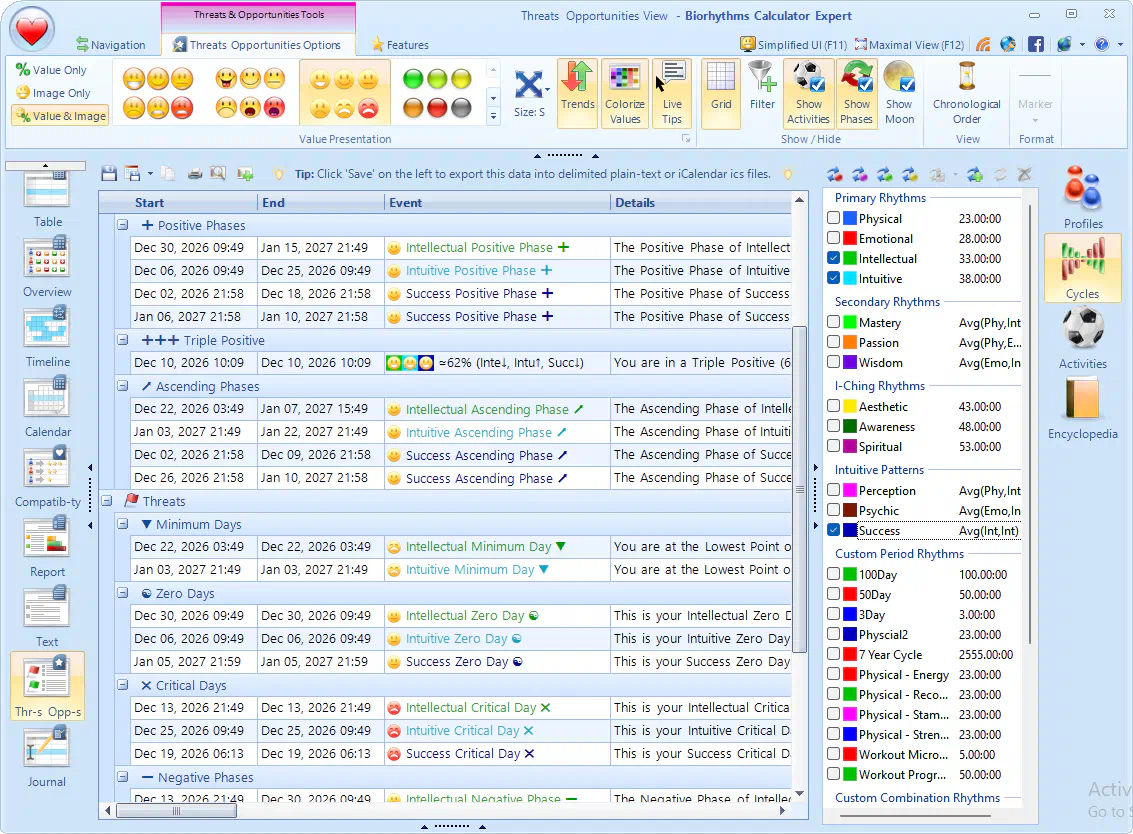Screen dimensions: 1133x834
Task: Collapse the Critical Days group
Action: 123,685
